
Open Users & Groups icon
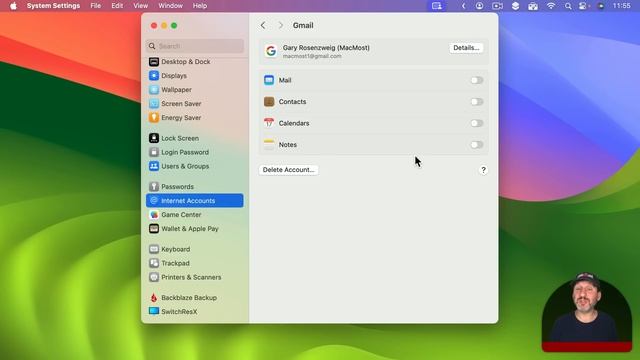coord(154,166)
